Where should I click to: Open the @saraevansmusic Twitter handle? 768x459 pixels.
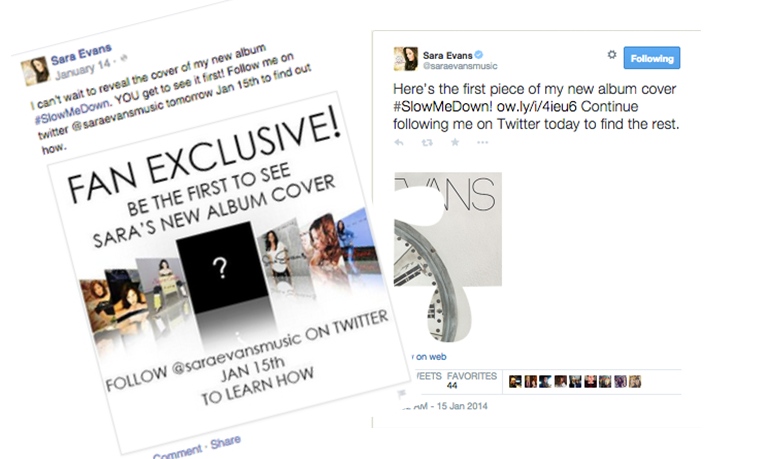point(460,66)
